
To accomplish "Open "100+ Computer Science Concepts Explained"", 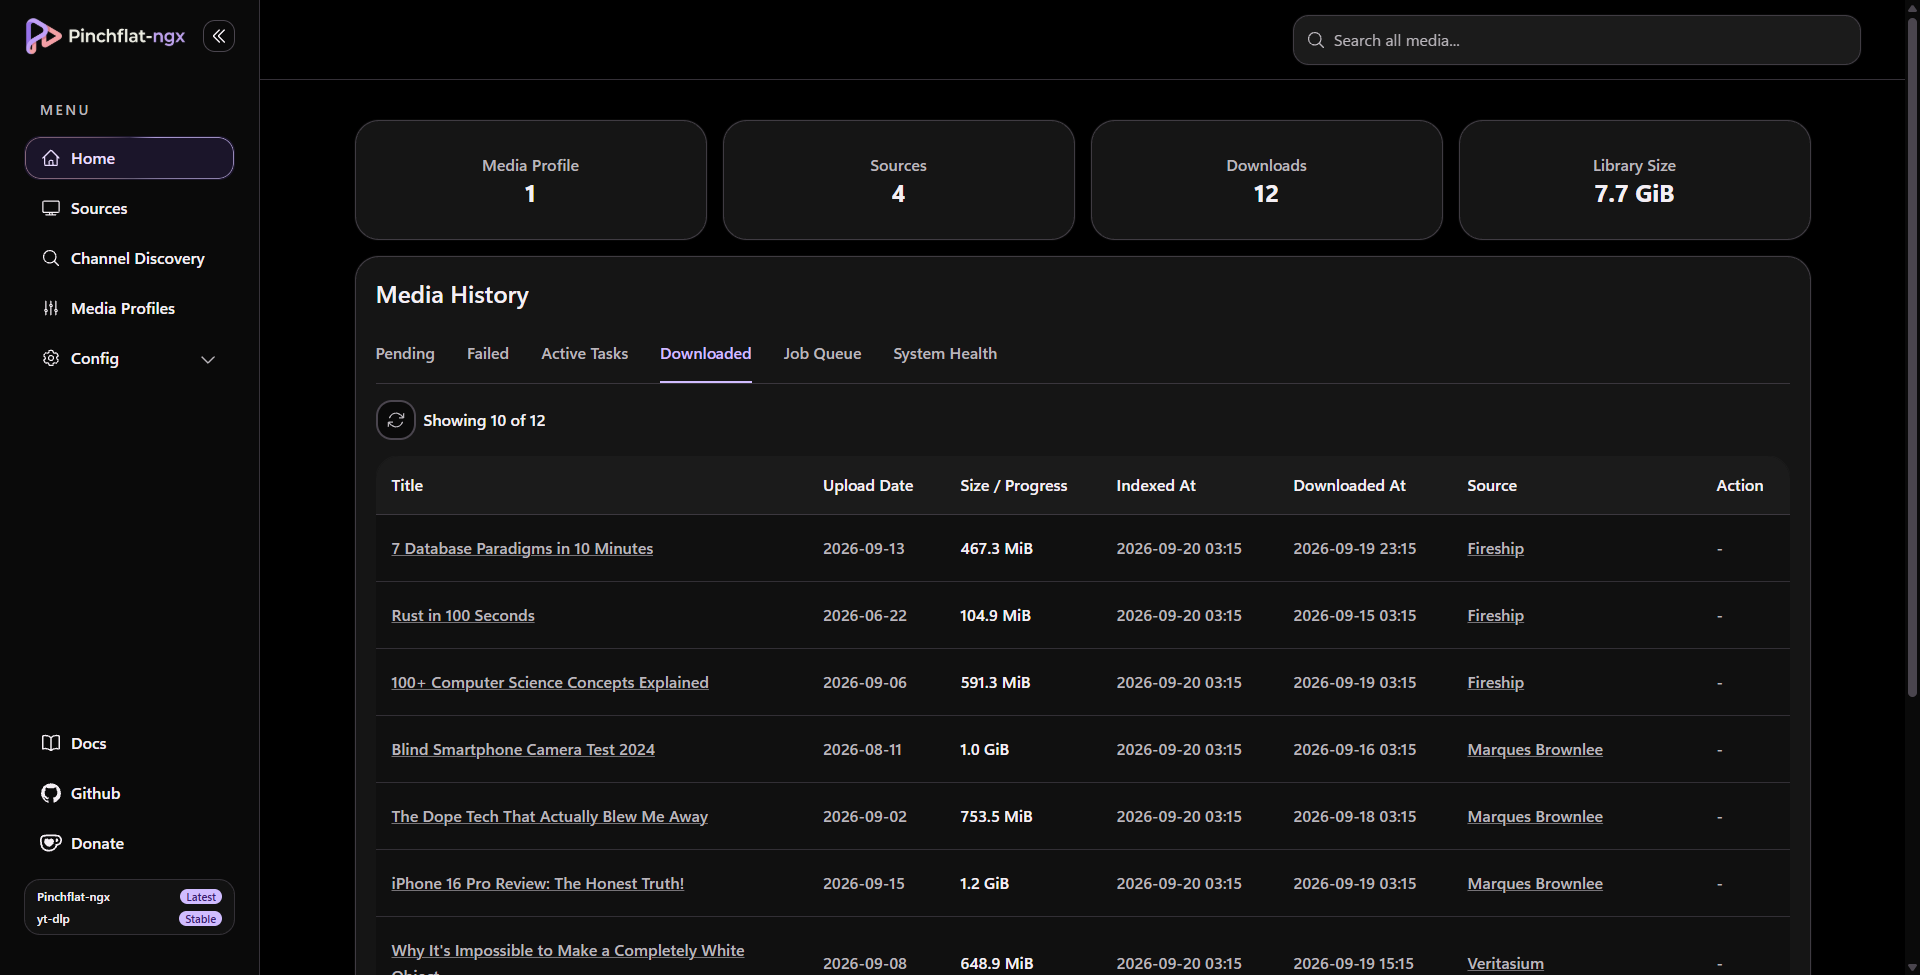I will [550, 683].
